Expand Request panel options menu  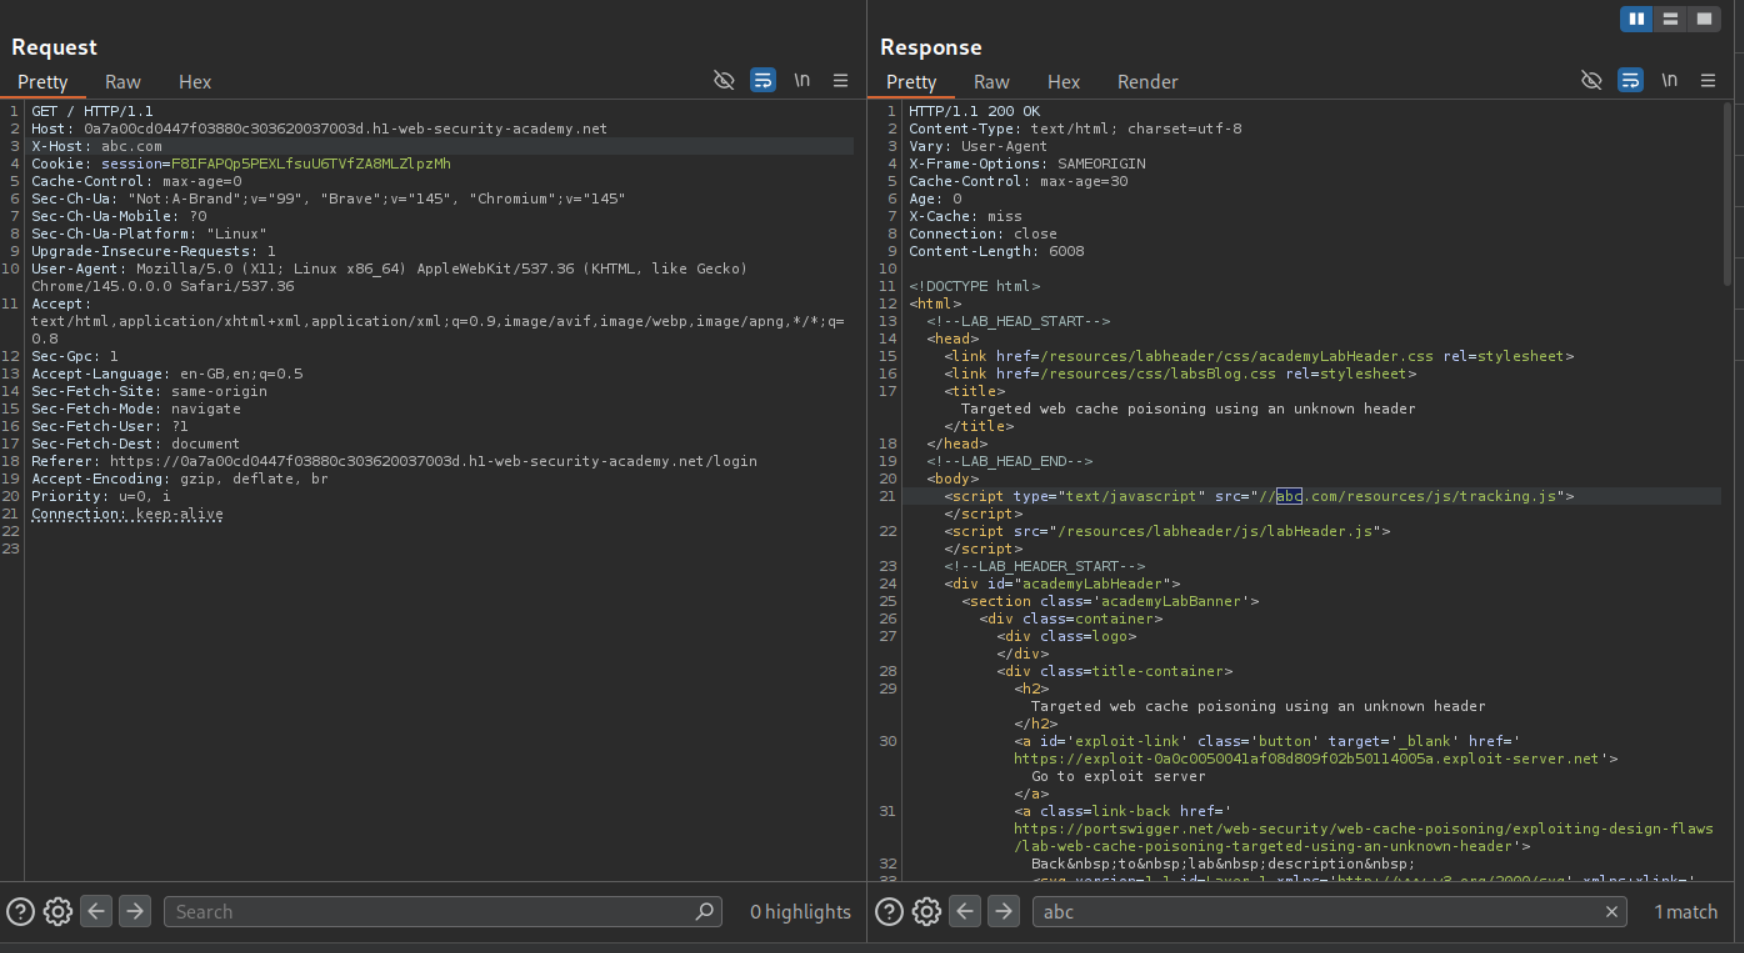(840, 80)
